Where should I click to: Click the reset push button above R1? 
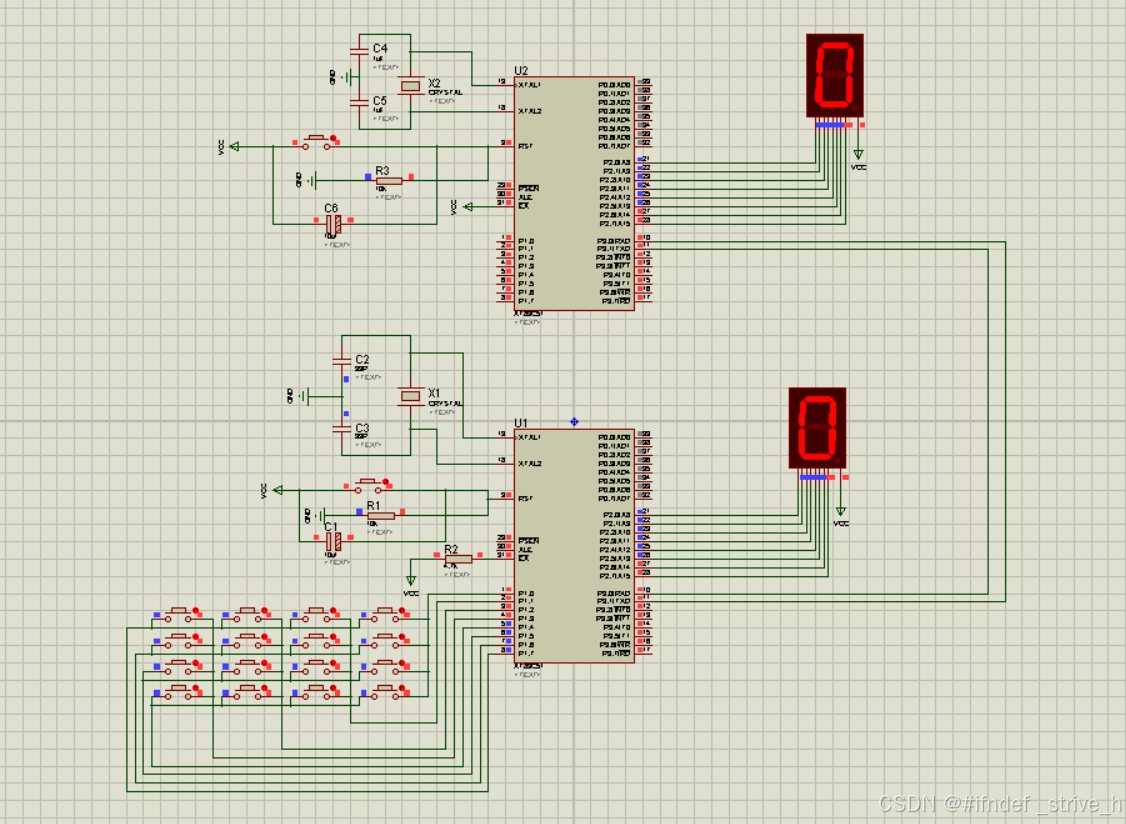tap(368, 485)
